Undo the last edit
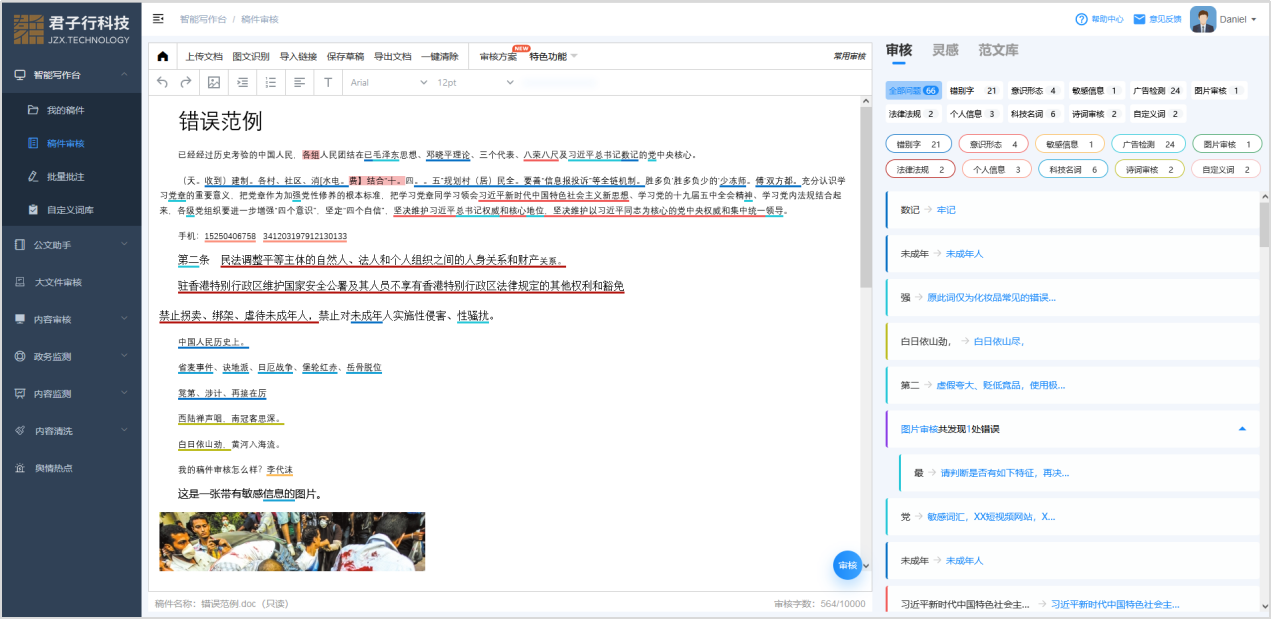 (x=162, y=82)
